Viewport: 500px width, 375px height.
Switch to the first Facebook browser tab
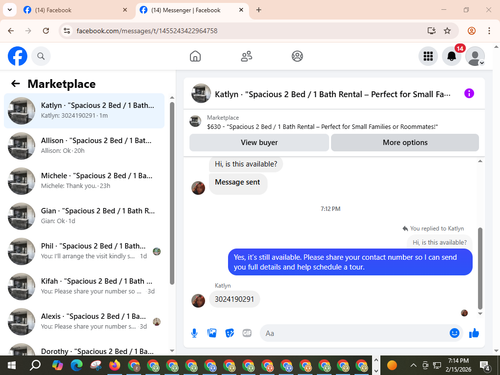[x=75, y=10]
